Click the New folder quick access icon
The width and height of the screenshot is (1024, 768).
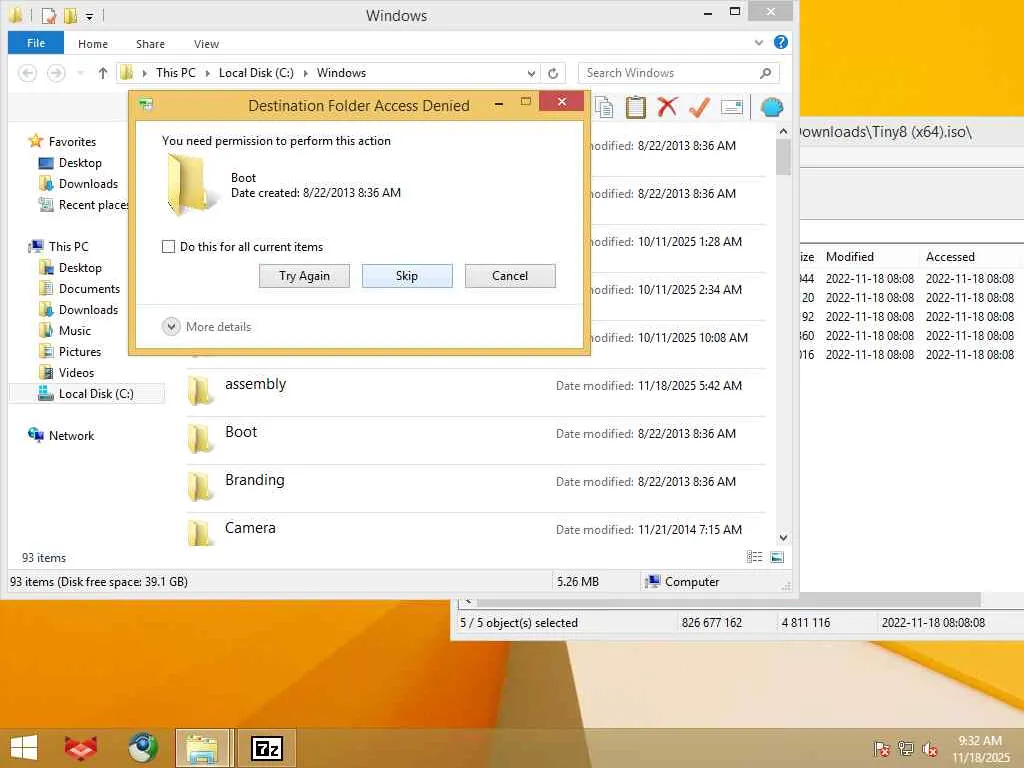click(x=70, y=15)
